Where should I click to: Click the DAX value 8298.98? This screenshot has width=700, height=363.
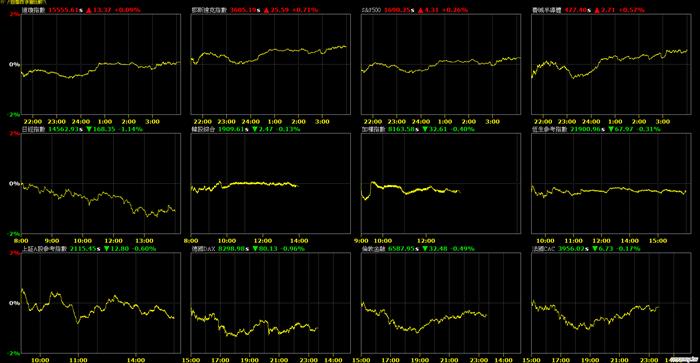231,248
